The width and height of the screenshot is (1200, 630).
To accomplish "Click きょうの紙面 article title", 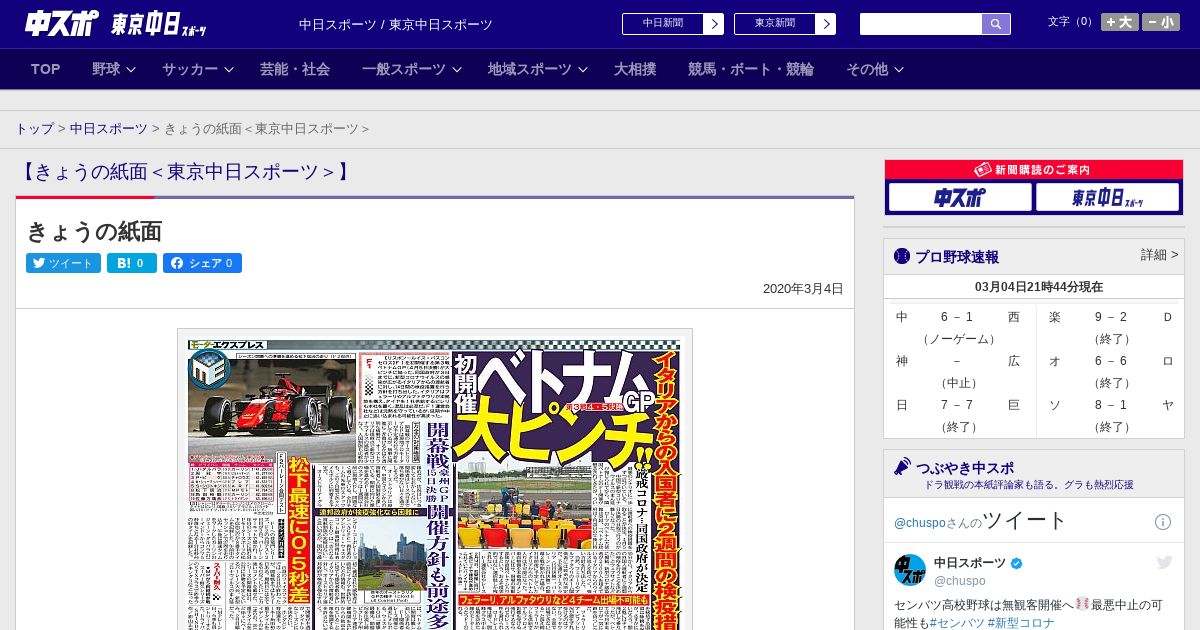I will (94, 231).
